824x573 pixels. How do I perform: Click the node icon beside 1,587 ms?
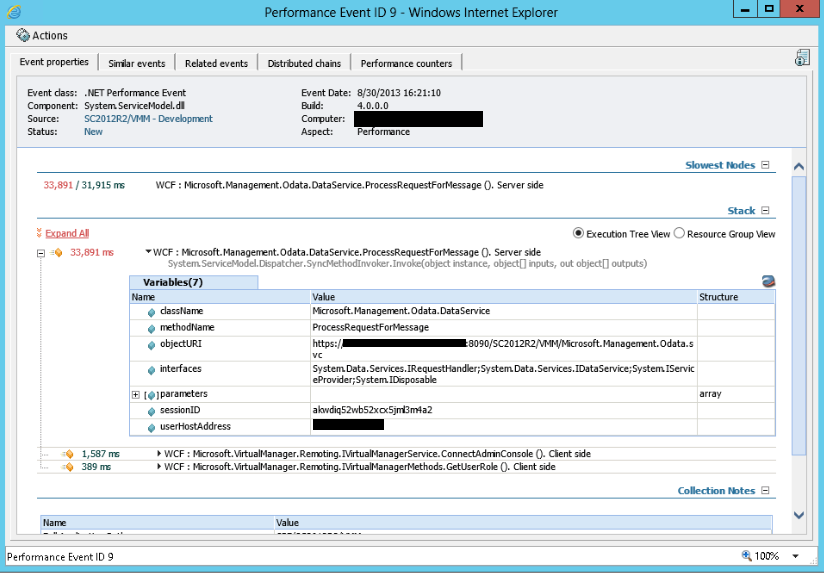tap(68, 454)
